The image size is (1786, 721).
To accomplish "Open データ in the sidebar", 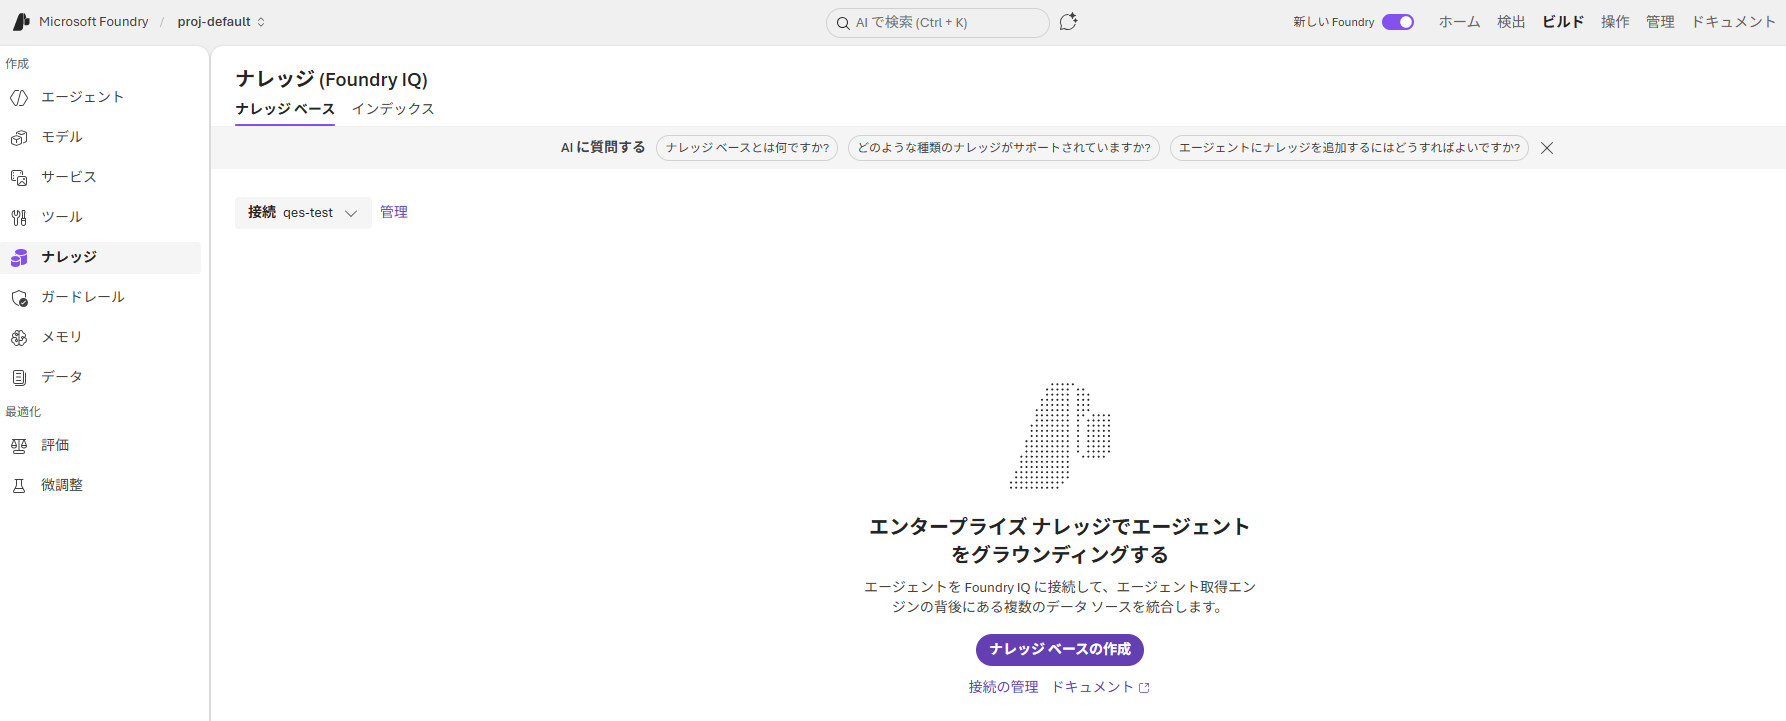I will point(100,378).
